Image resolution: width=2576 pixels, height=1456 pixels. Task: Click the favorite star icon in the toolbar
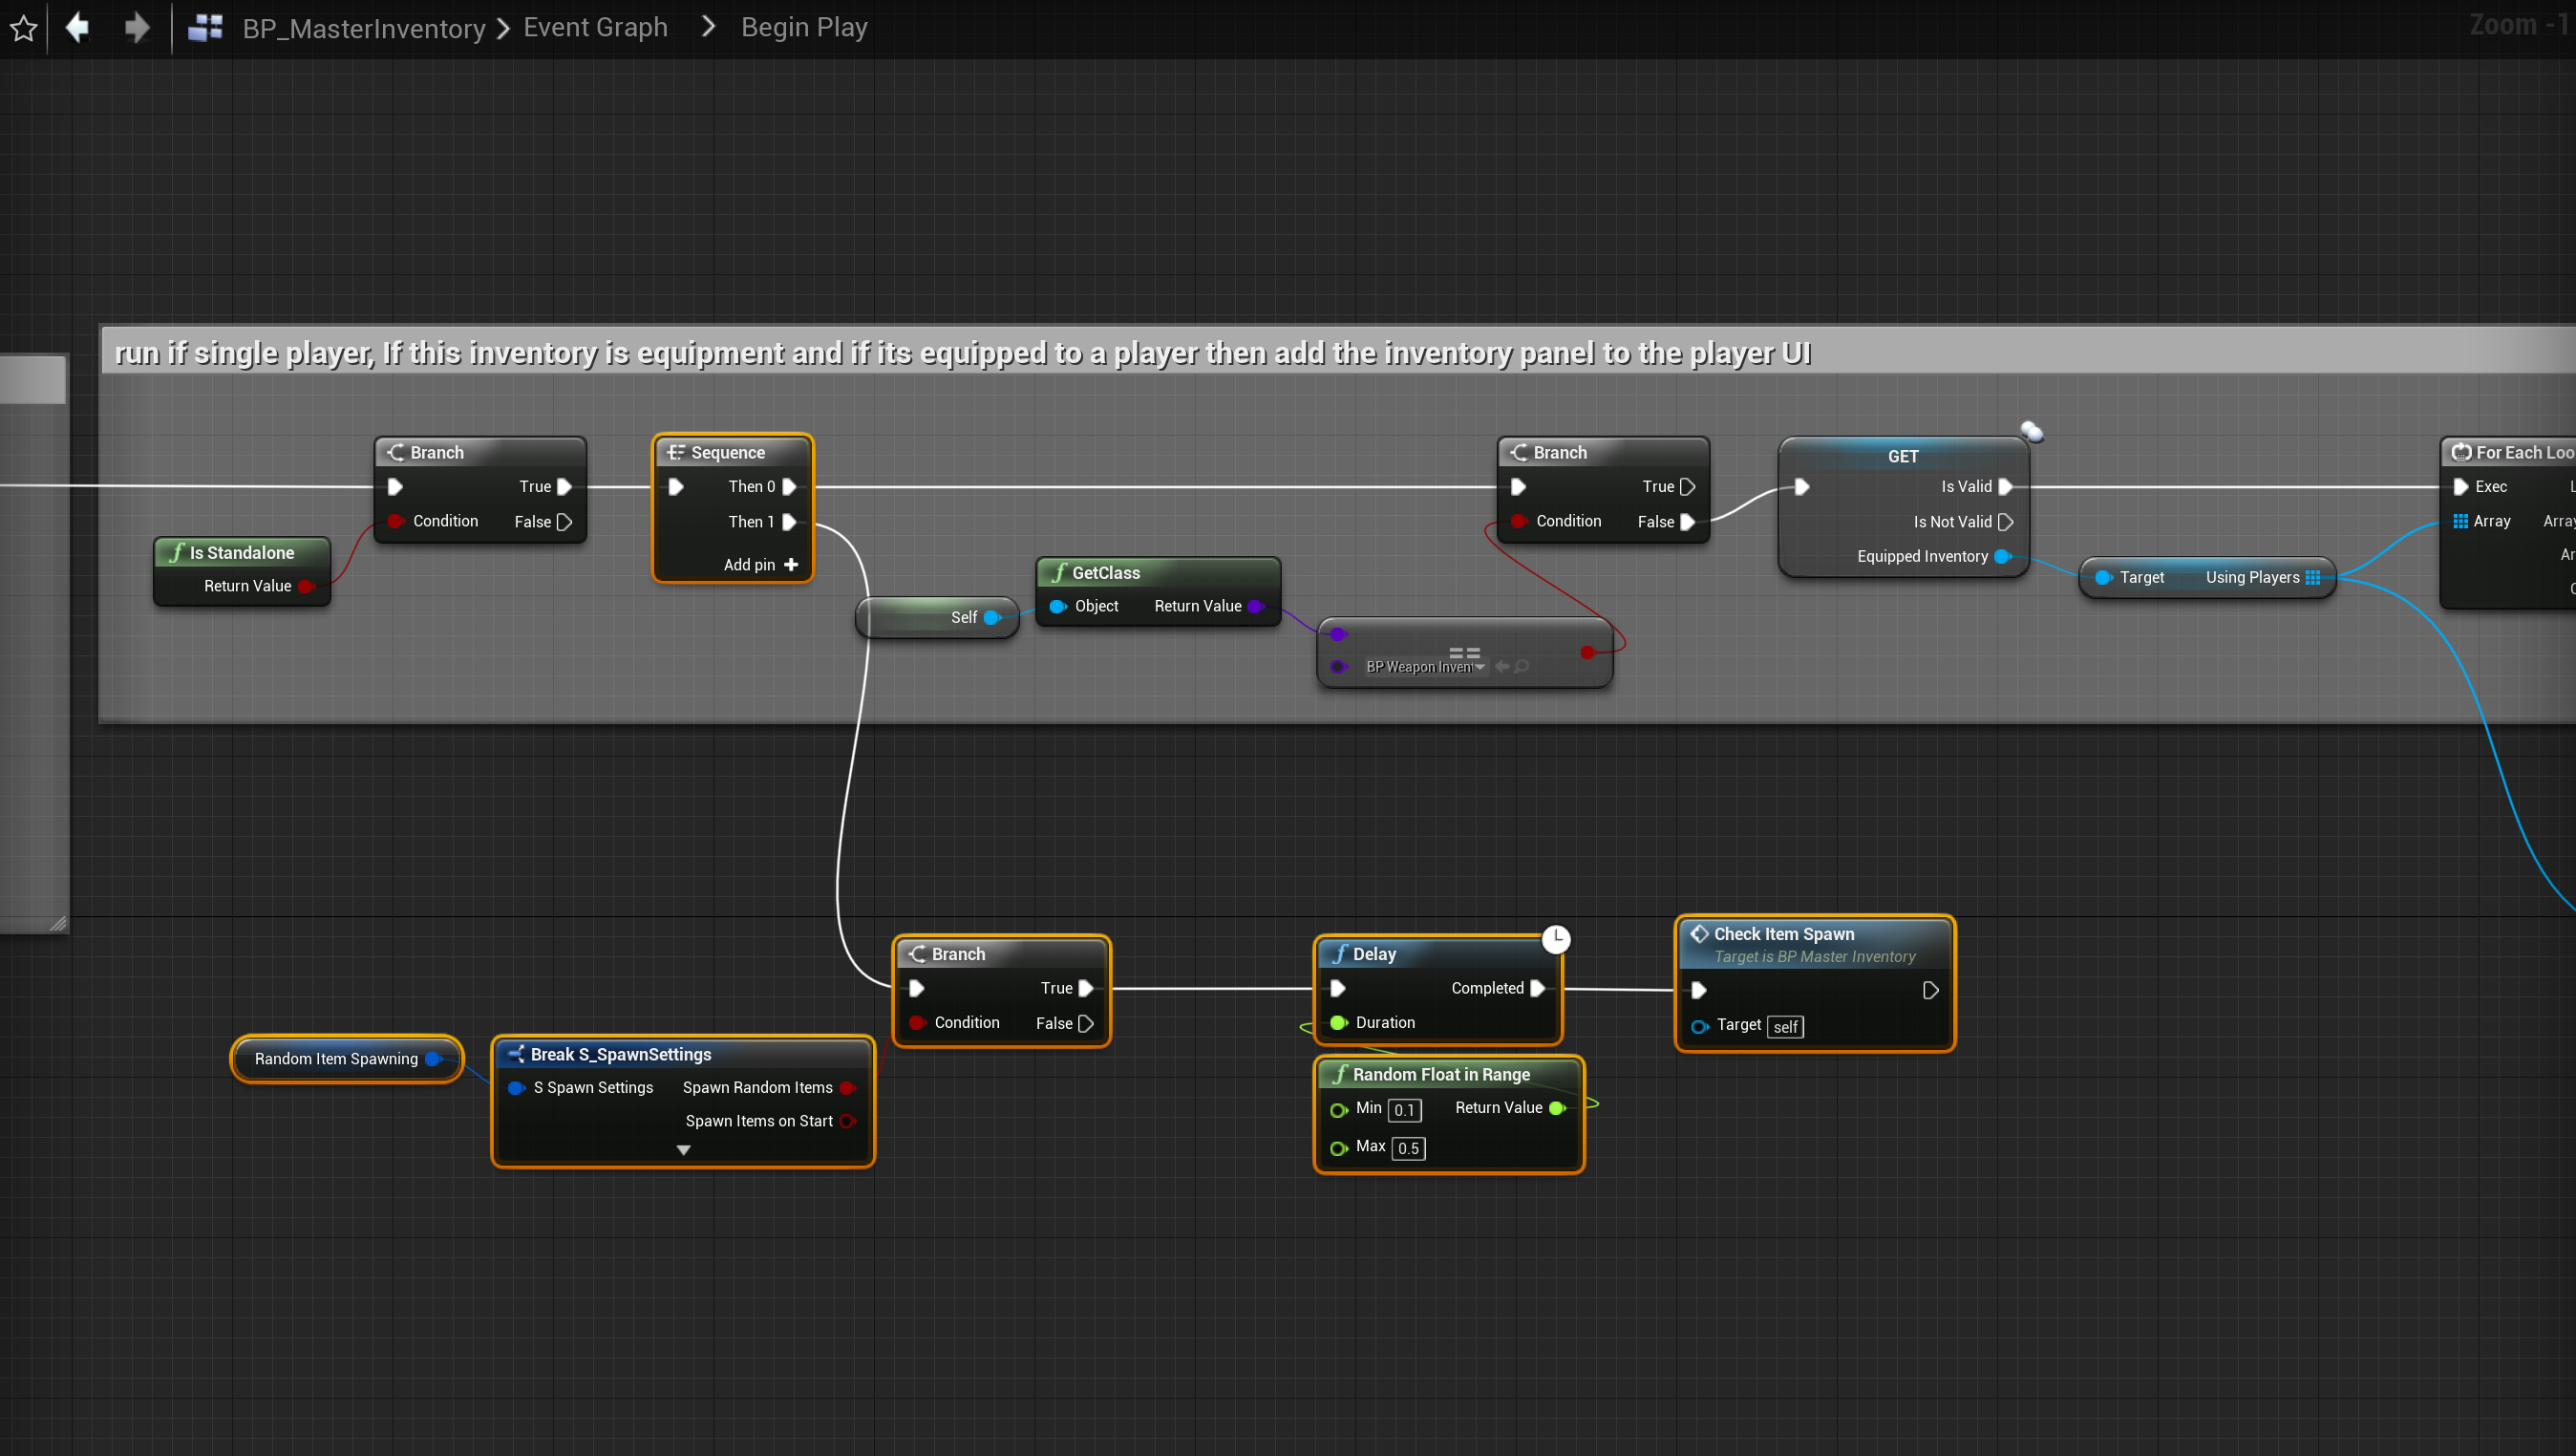click(x=24, y=28)
